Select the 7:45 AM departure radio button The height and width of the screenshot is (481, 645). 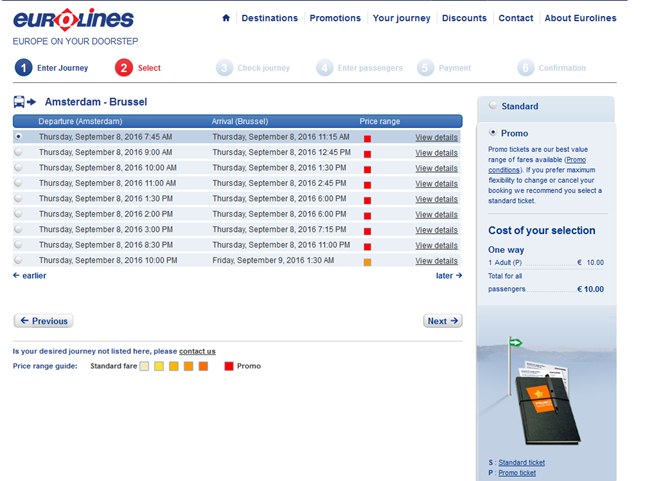[x=18, y=136]
